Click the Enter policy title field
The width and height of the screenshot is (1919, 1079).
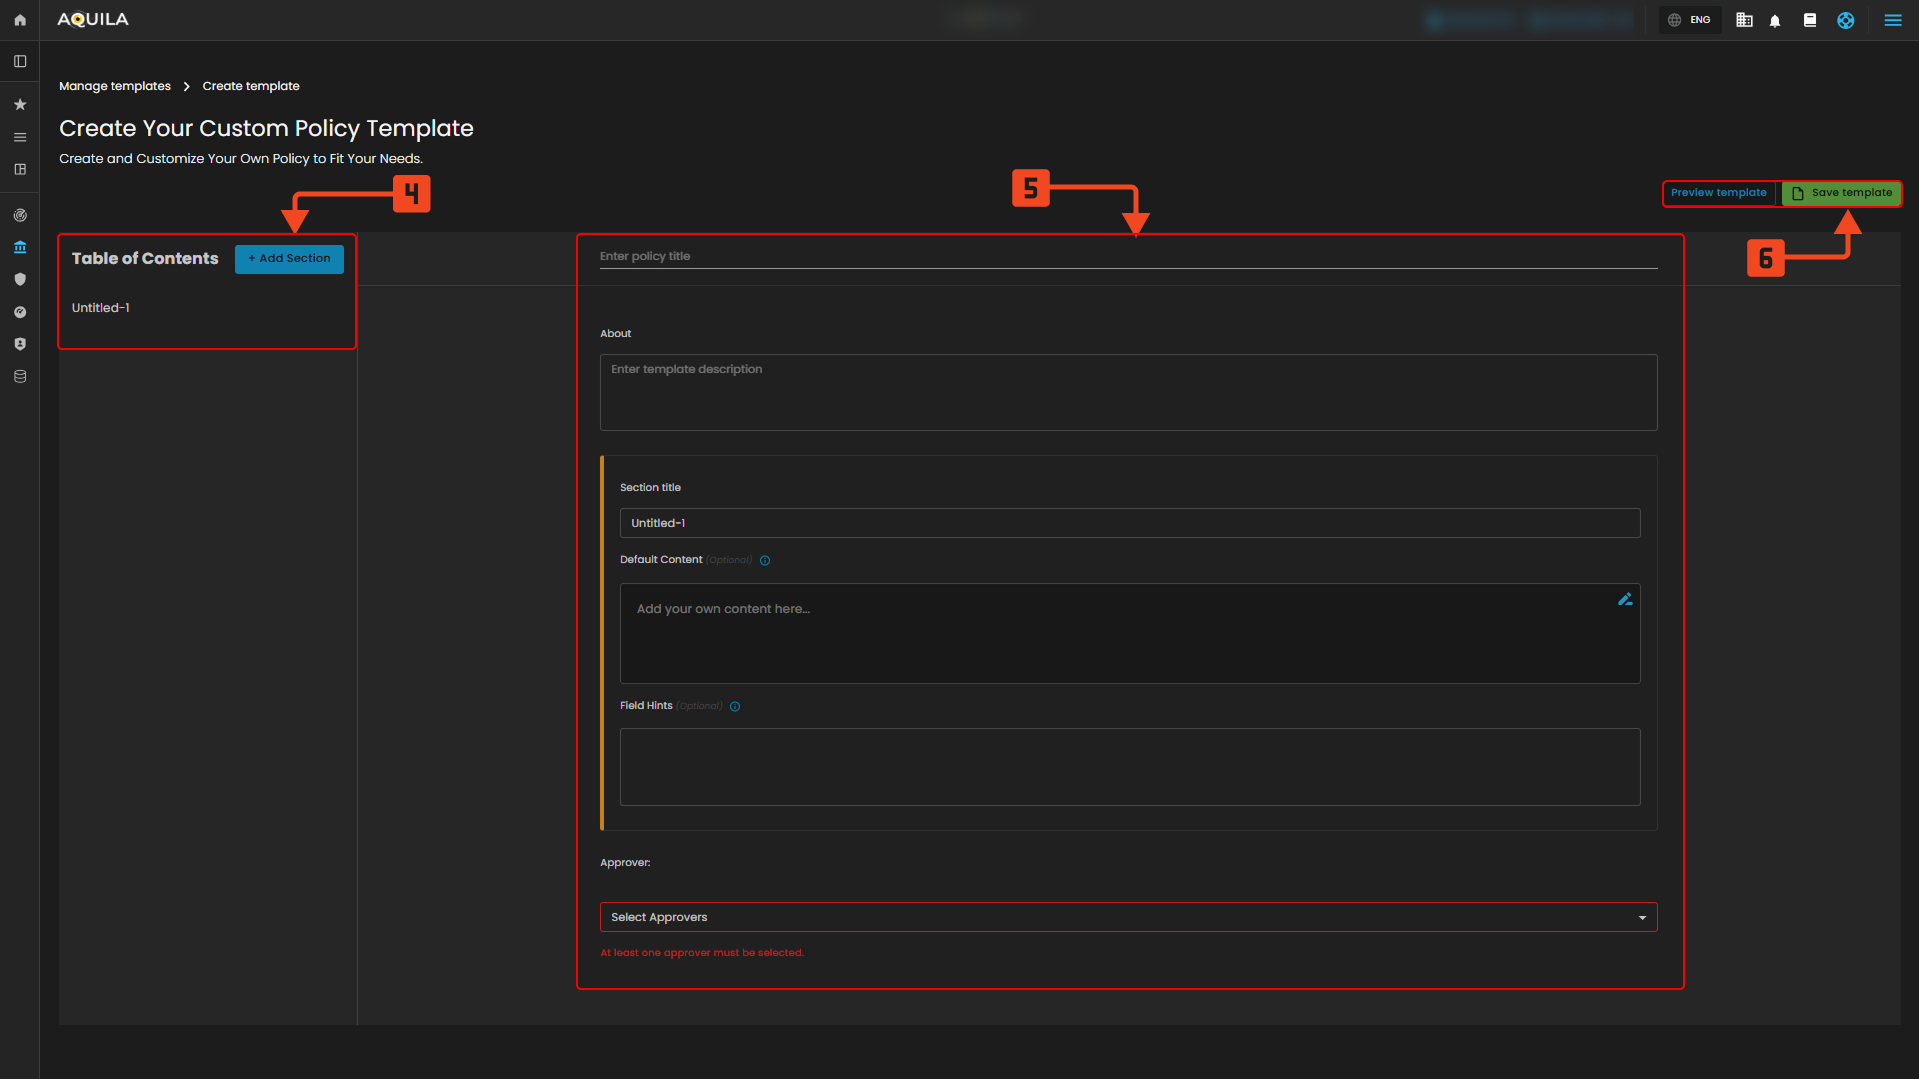[1127, 256]
